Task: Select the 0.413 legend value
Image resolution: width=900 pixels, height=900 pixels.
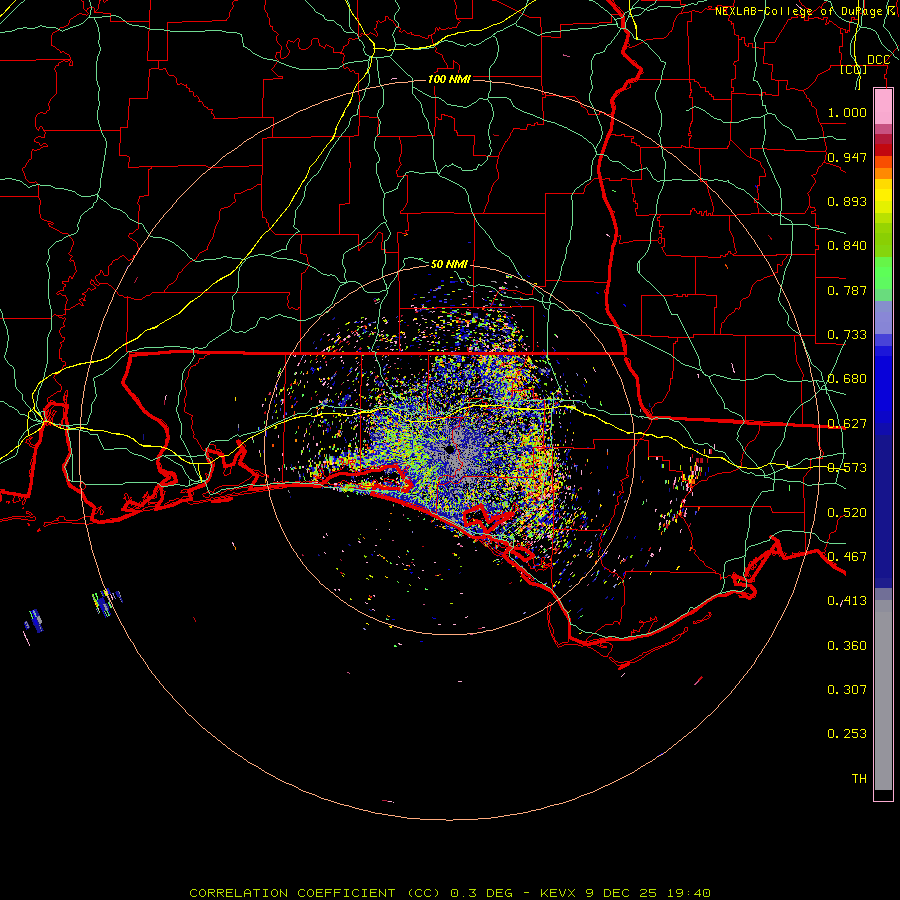Action: click(x=847, y=601)
